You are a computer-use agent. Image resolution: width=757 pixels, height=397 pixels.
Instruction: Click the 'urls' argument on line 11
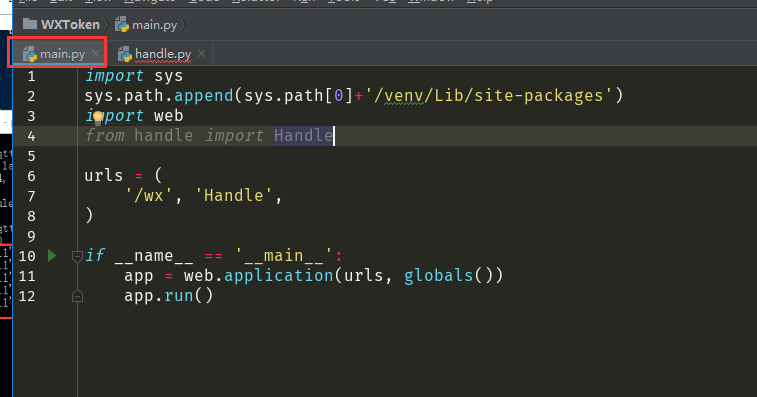[x=364, y=276]
